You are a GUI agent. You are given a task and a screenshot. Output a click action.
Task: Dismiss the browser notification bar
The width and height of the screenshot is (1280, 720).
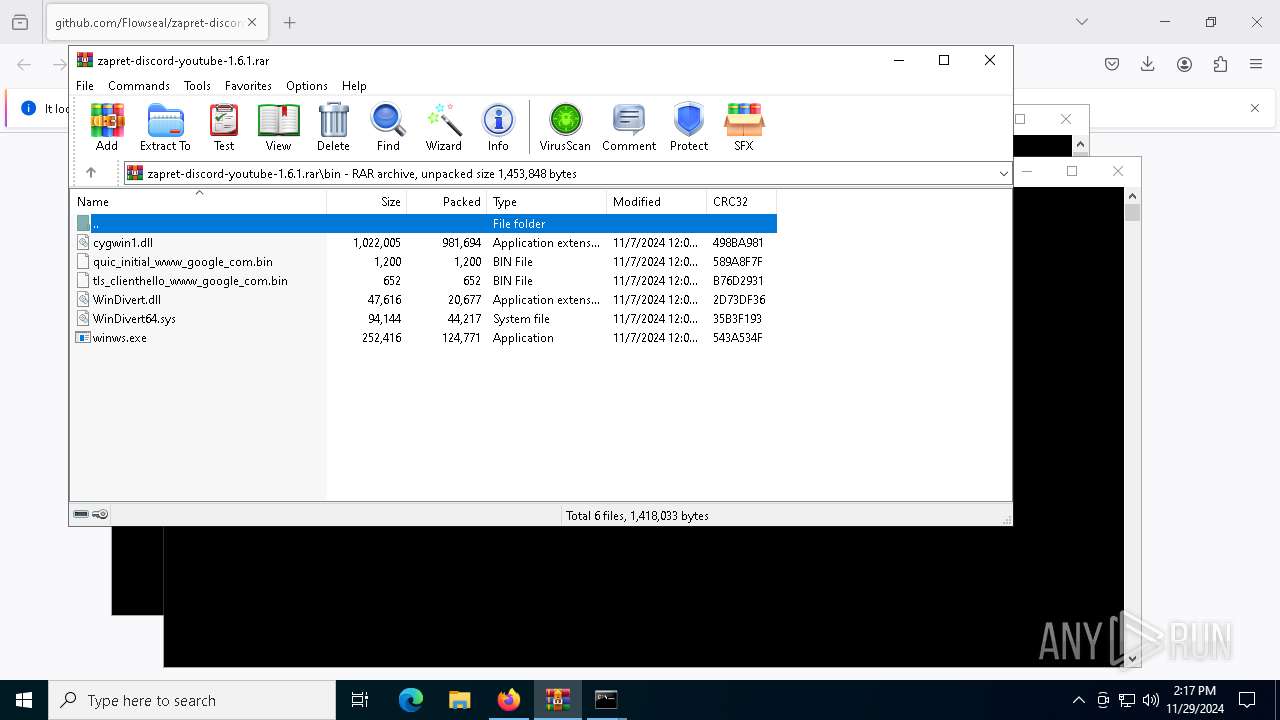point(1255,108)
